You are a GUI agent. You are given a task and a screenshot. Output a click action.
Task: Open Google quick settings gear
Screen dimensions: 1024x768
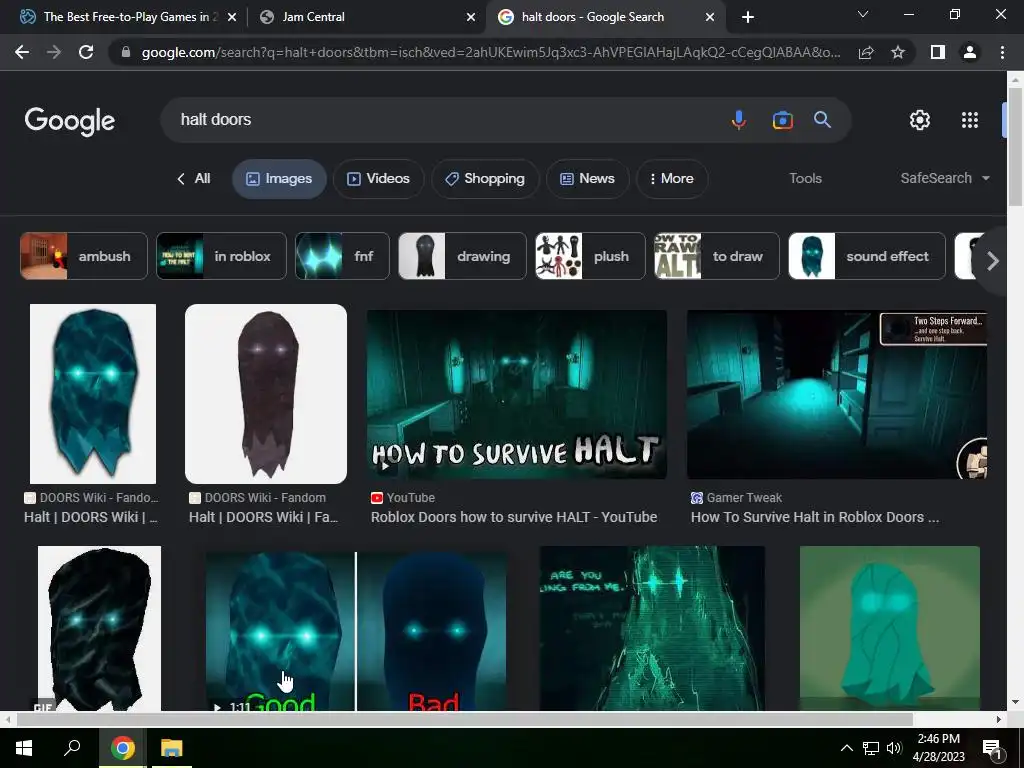click(x=920, y=120)
